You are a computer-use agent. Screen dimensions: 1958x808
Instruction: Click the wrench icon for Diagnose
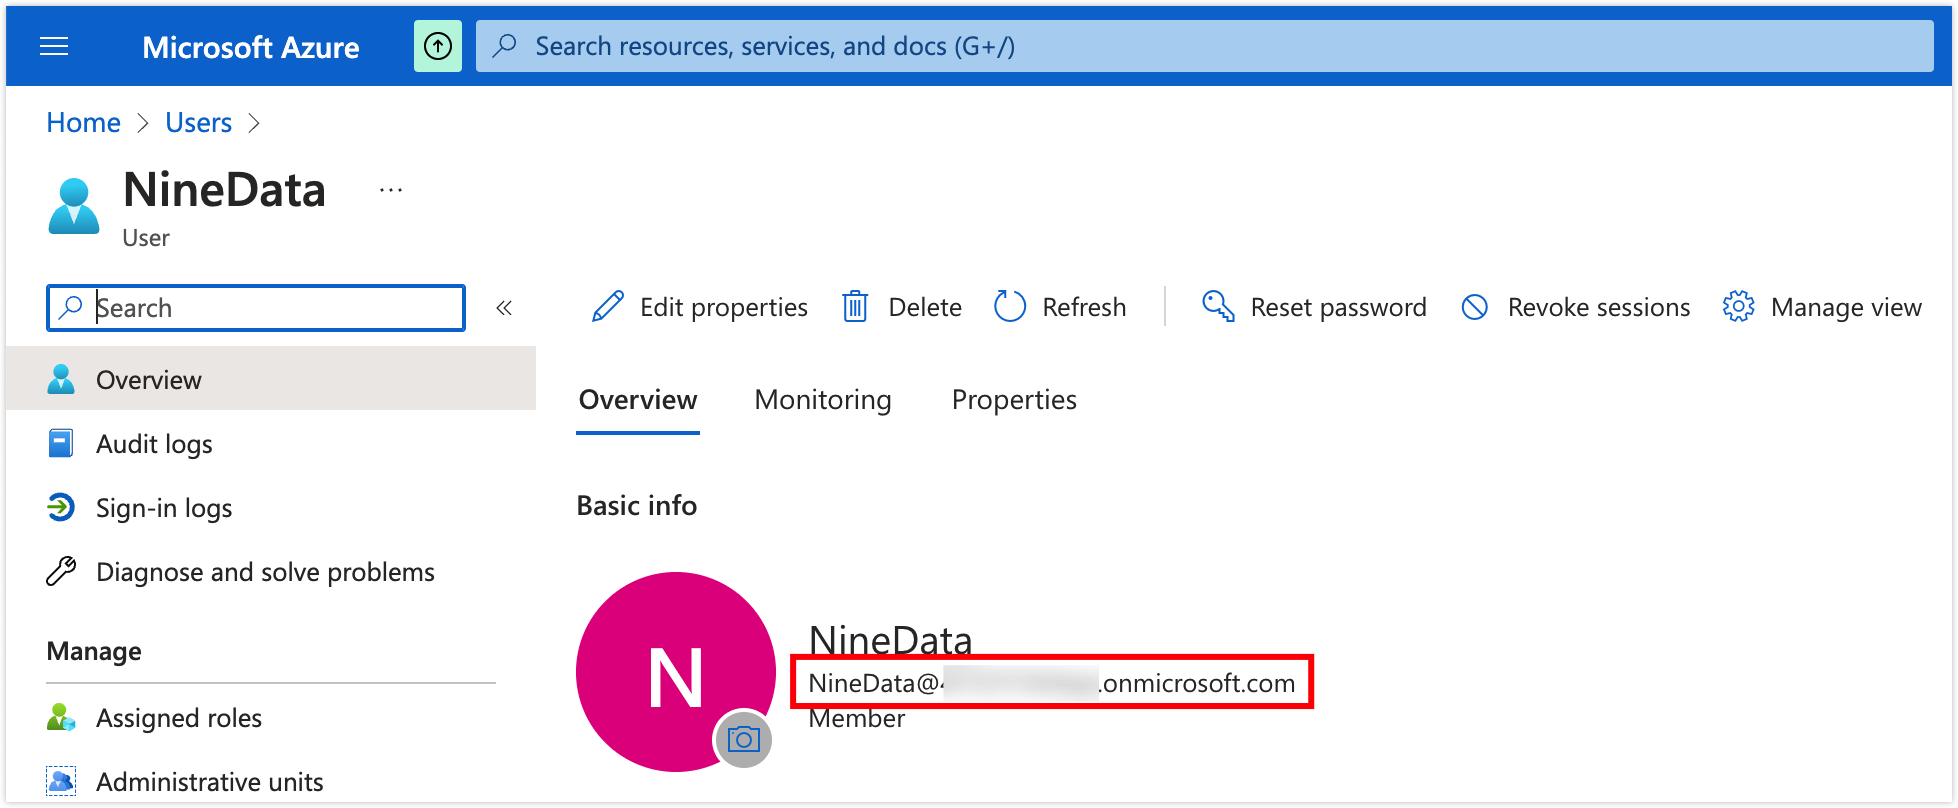coord(61,571)
